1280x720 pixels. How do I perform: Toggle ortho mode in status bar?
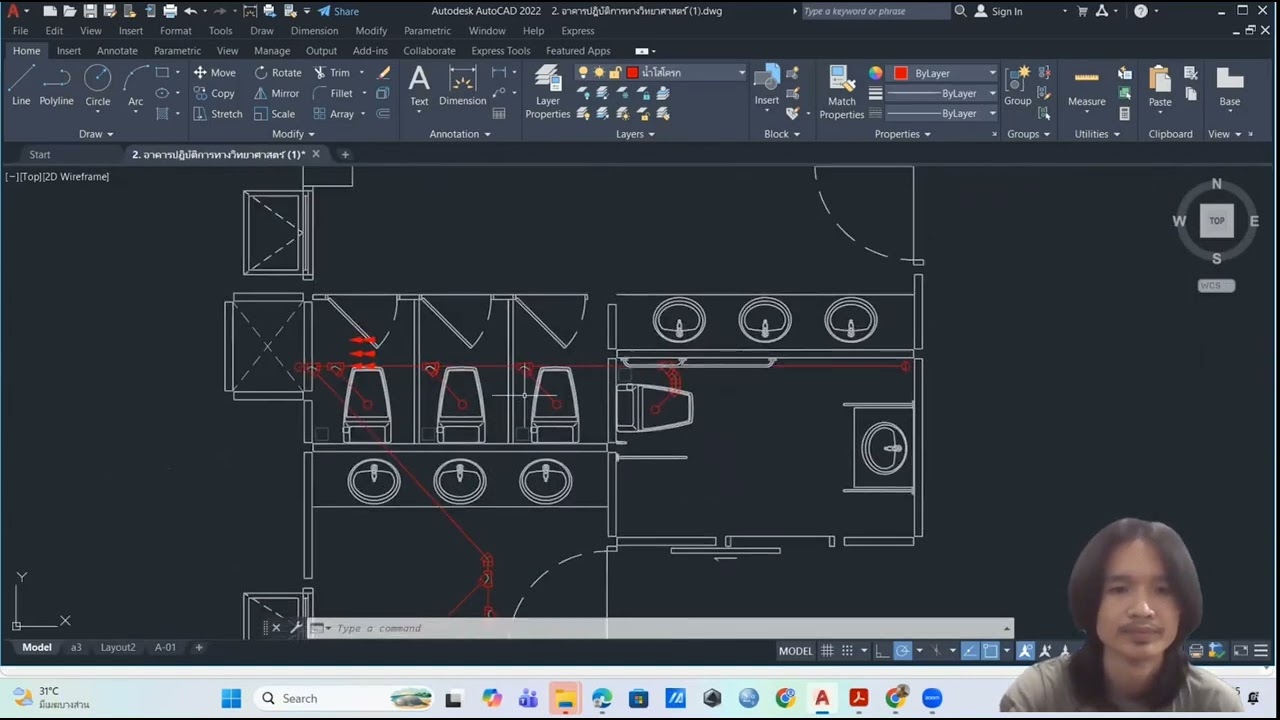881,650
